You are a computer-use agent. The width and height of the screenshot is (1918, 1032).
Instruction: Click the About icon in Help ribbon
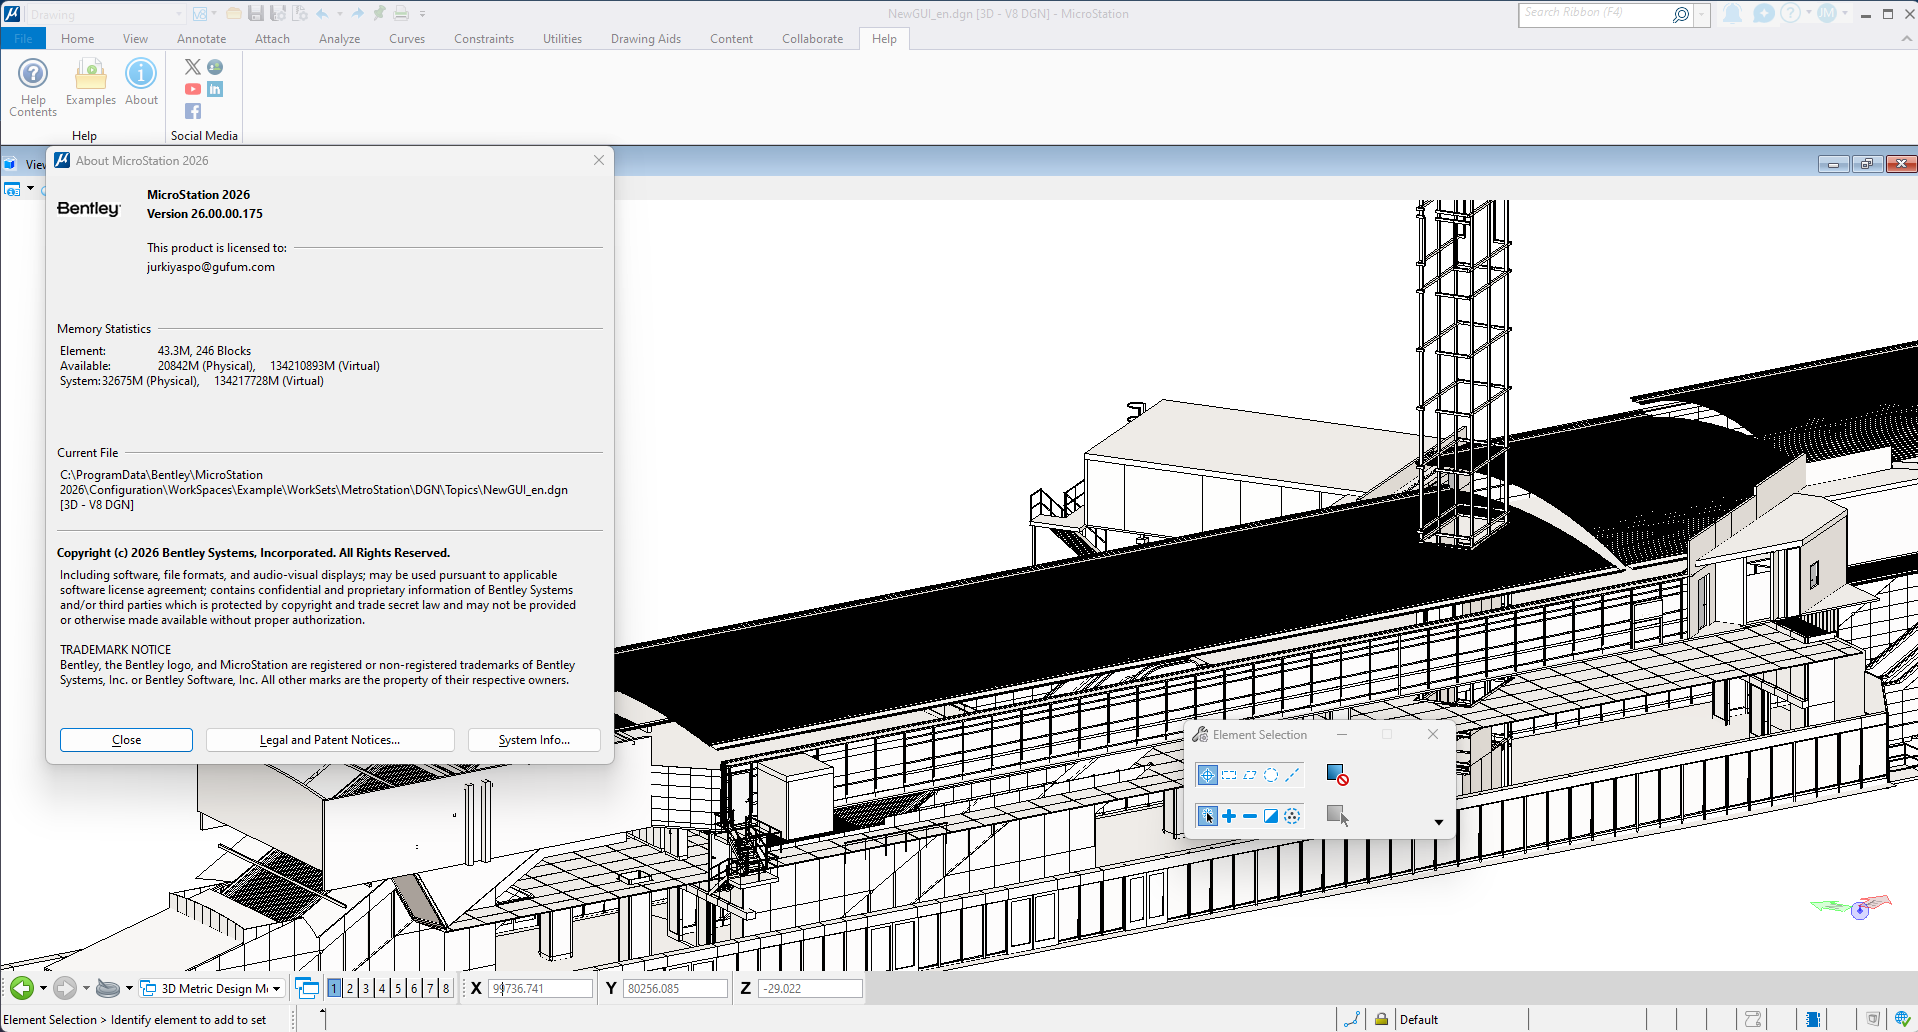point(141,82)
